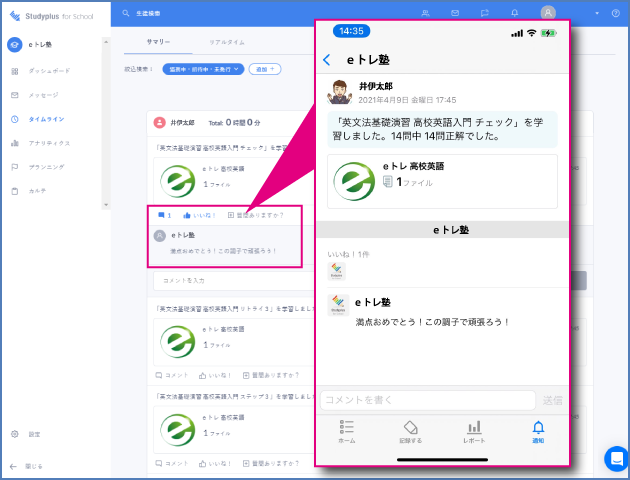The width and height of the screenshot is (630, 480).
Task: Click 質問ありますか? under the リトライ3 post
Action: [271, 375]
